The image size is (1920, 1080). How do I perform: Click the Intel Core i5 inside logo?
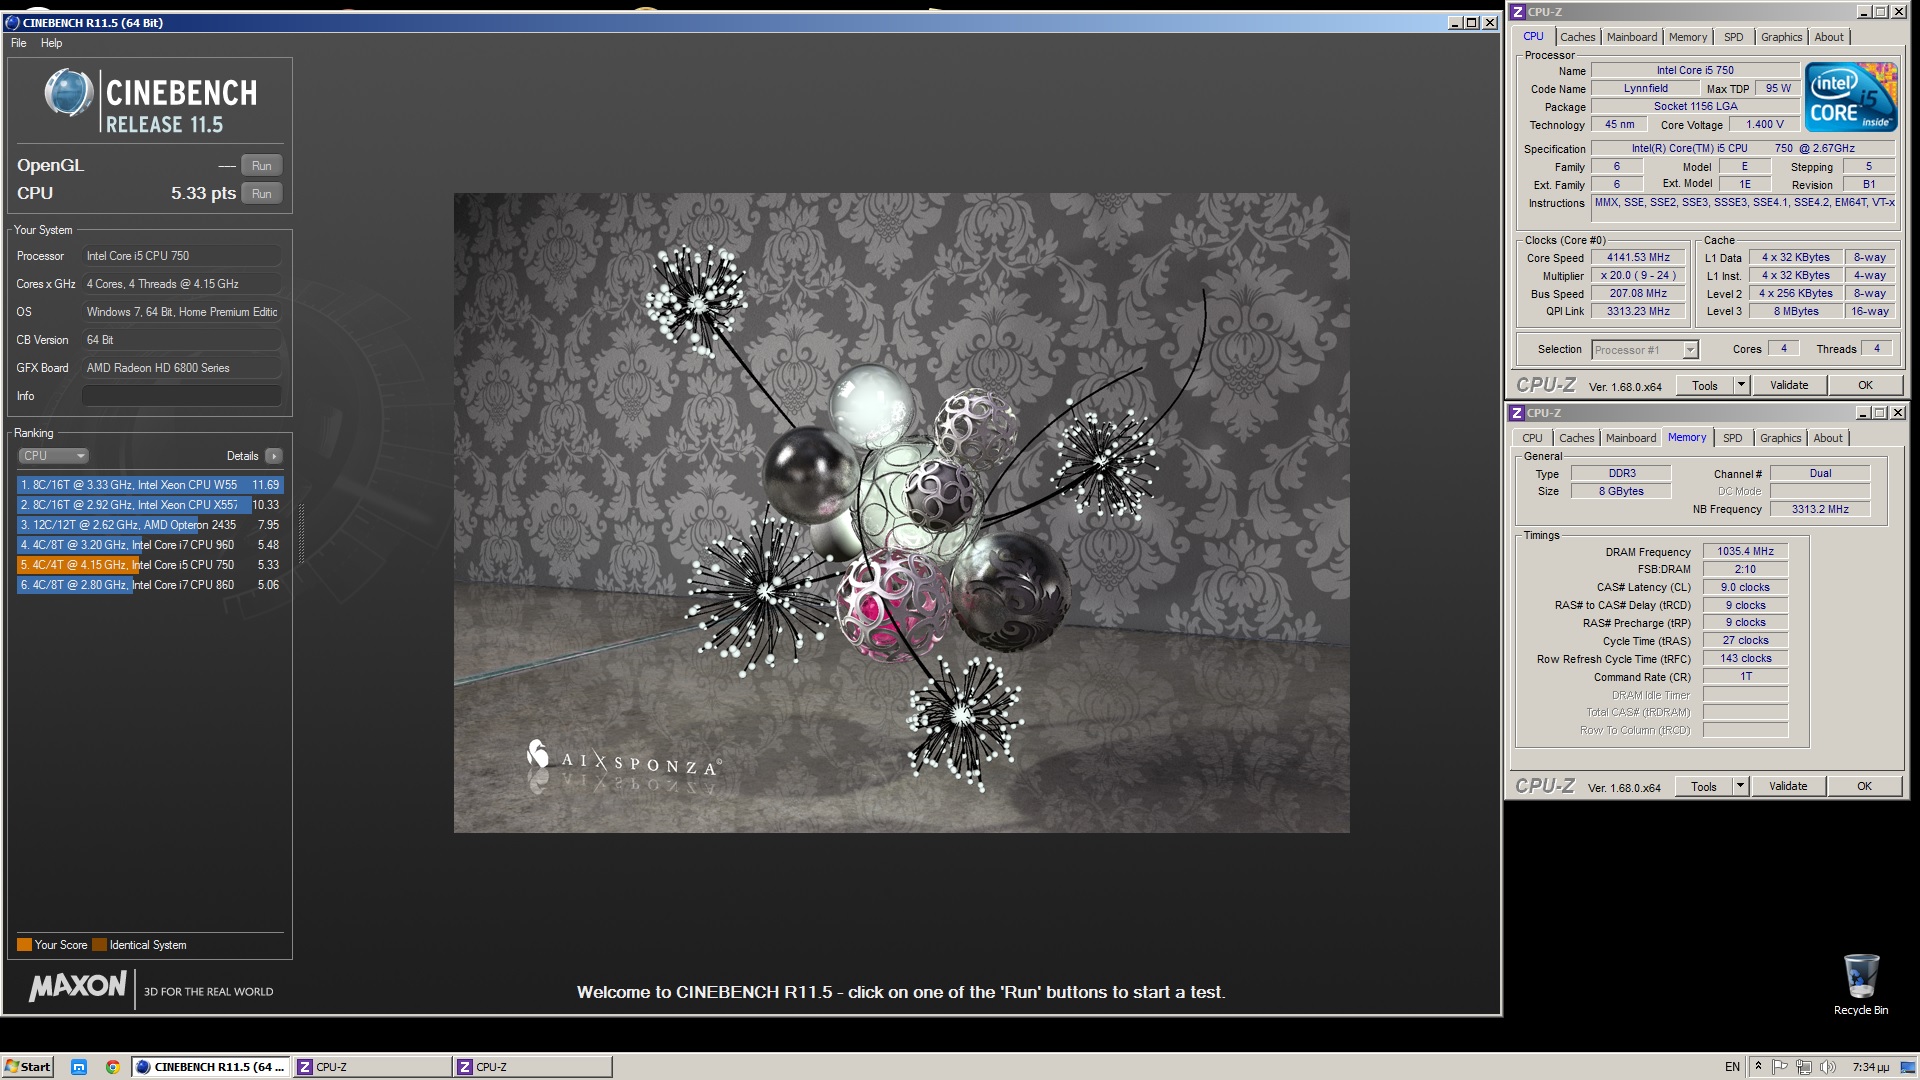click(1851, 96)
